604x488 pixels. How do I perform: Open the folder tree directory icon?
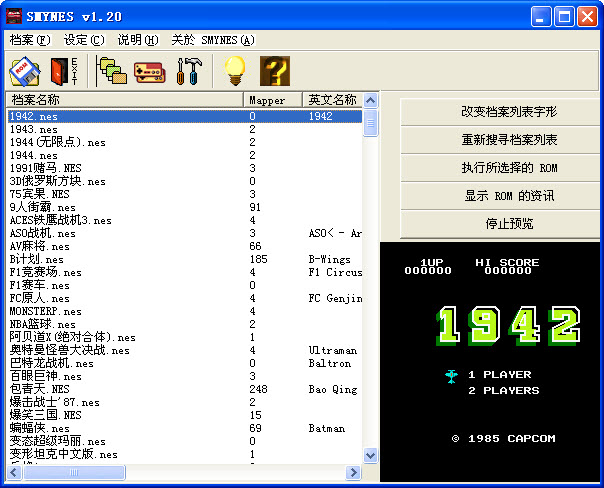112,71
